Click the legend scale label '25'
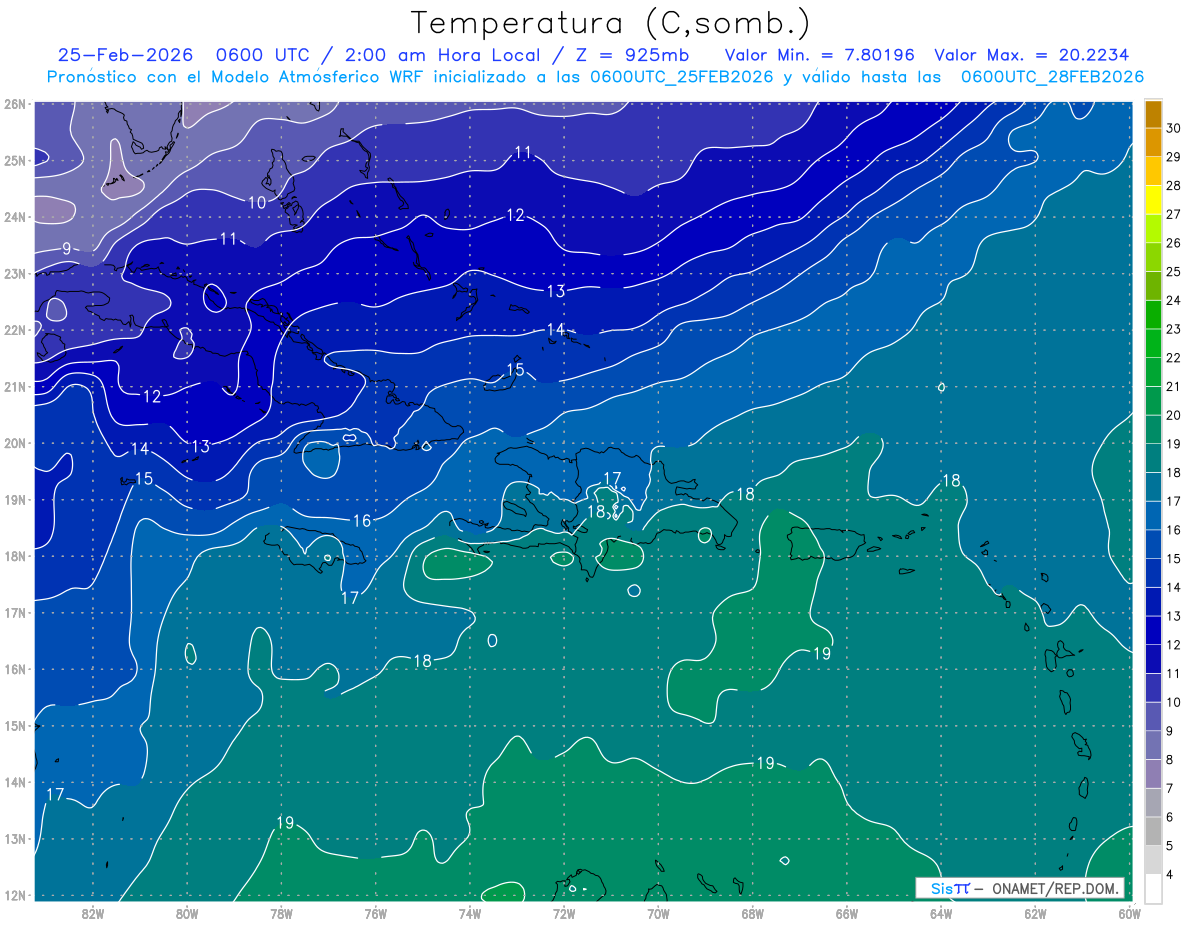The height and width of the screenshot is (927, 1200). pyautogui.click(x=1174, y=272)
